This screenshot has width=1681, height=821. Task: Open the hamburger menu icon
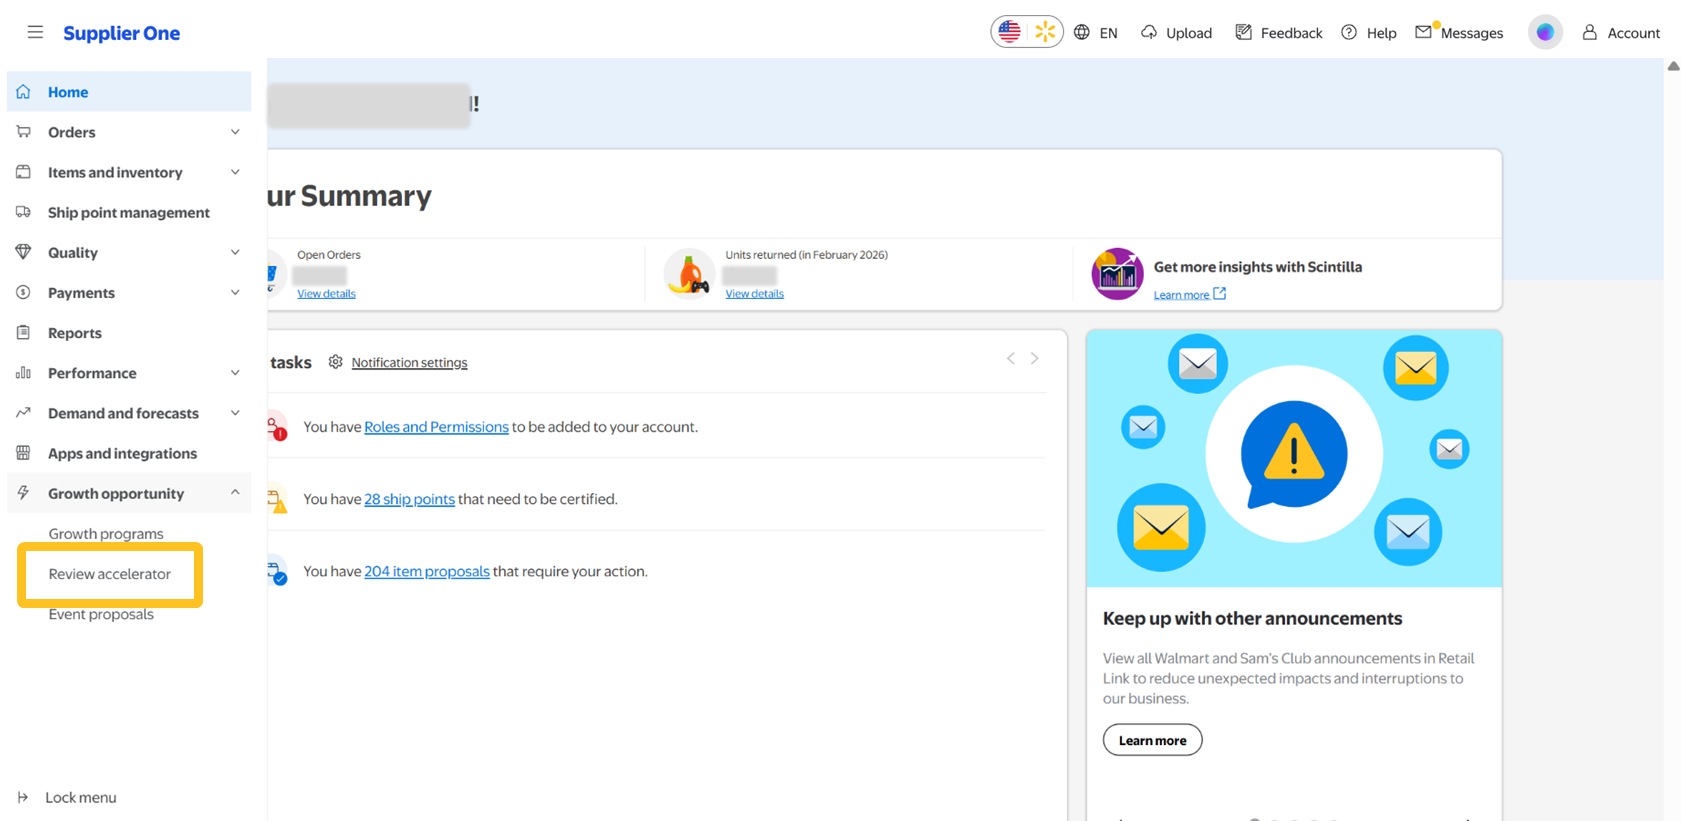(35, 32)
